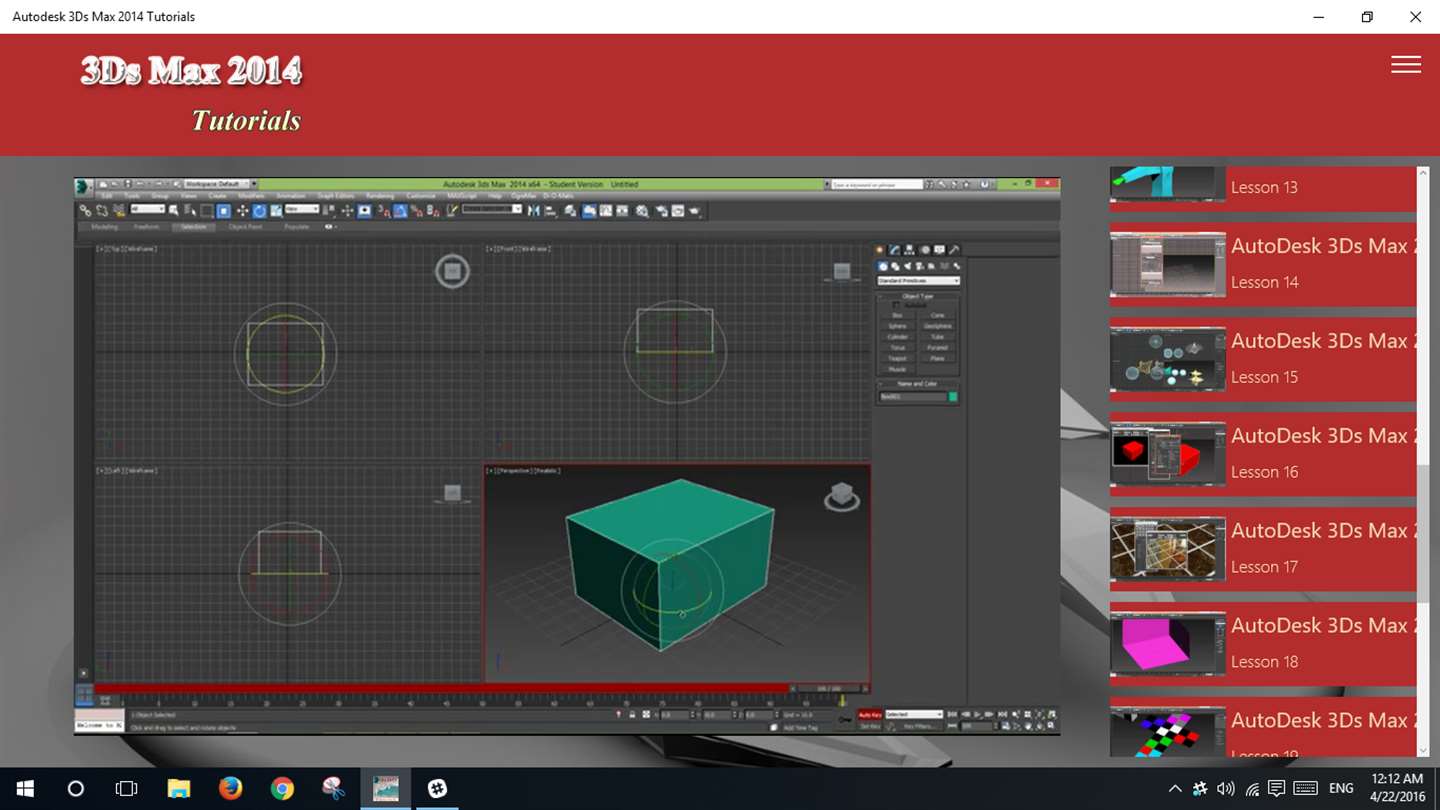
Task: Switch to the Motion command panel tab
Action: pos(924,250)
